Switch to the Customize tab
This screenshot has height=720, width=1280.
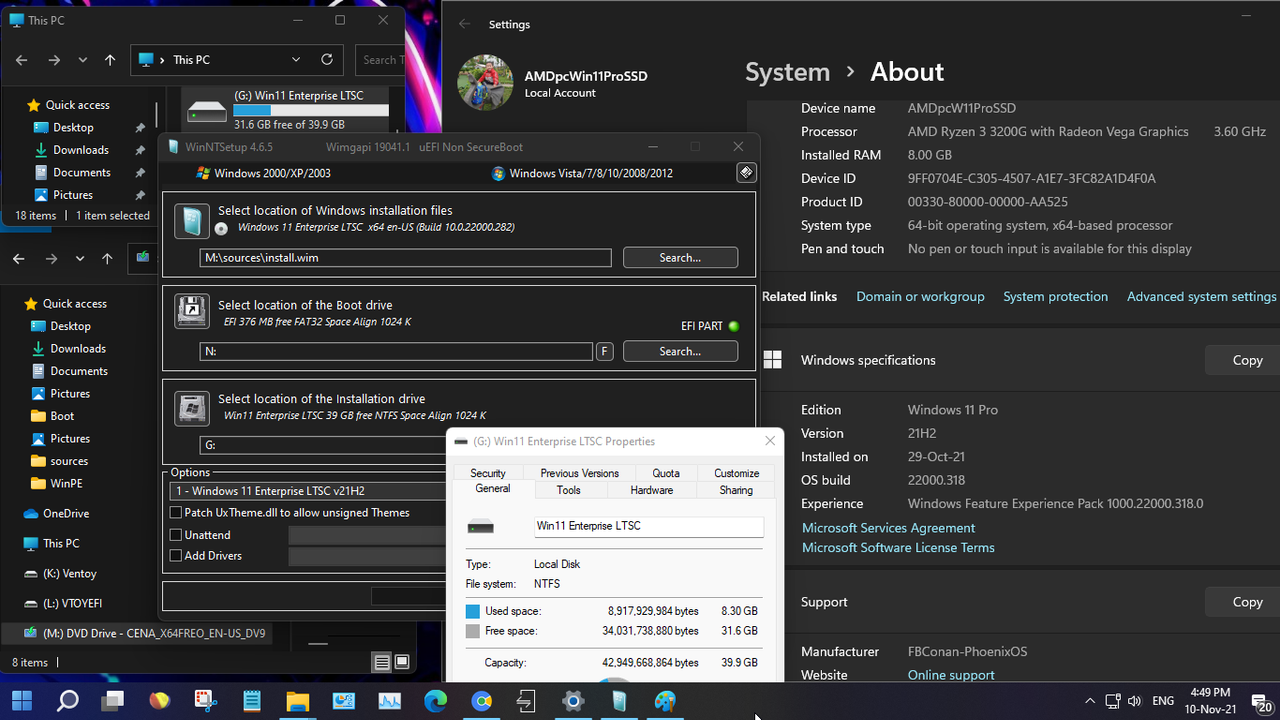737,473
